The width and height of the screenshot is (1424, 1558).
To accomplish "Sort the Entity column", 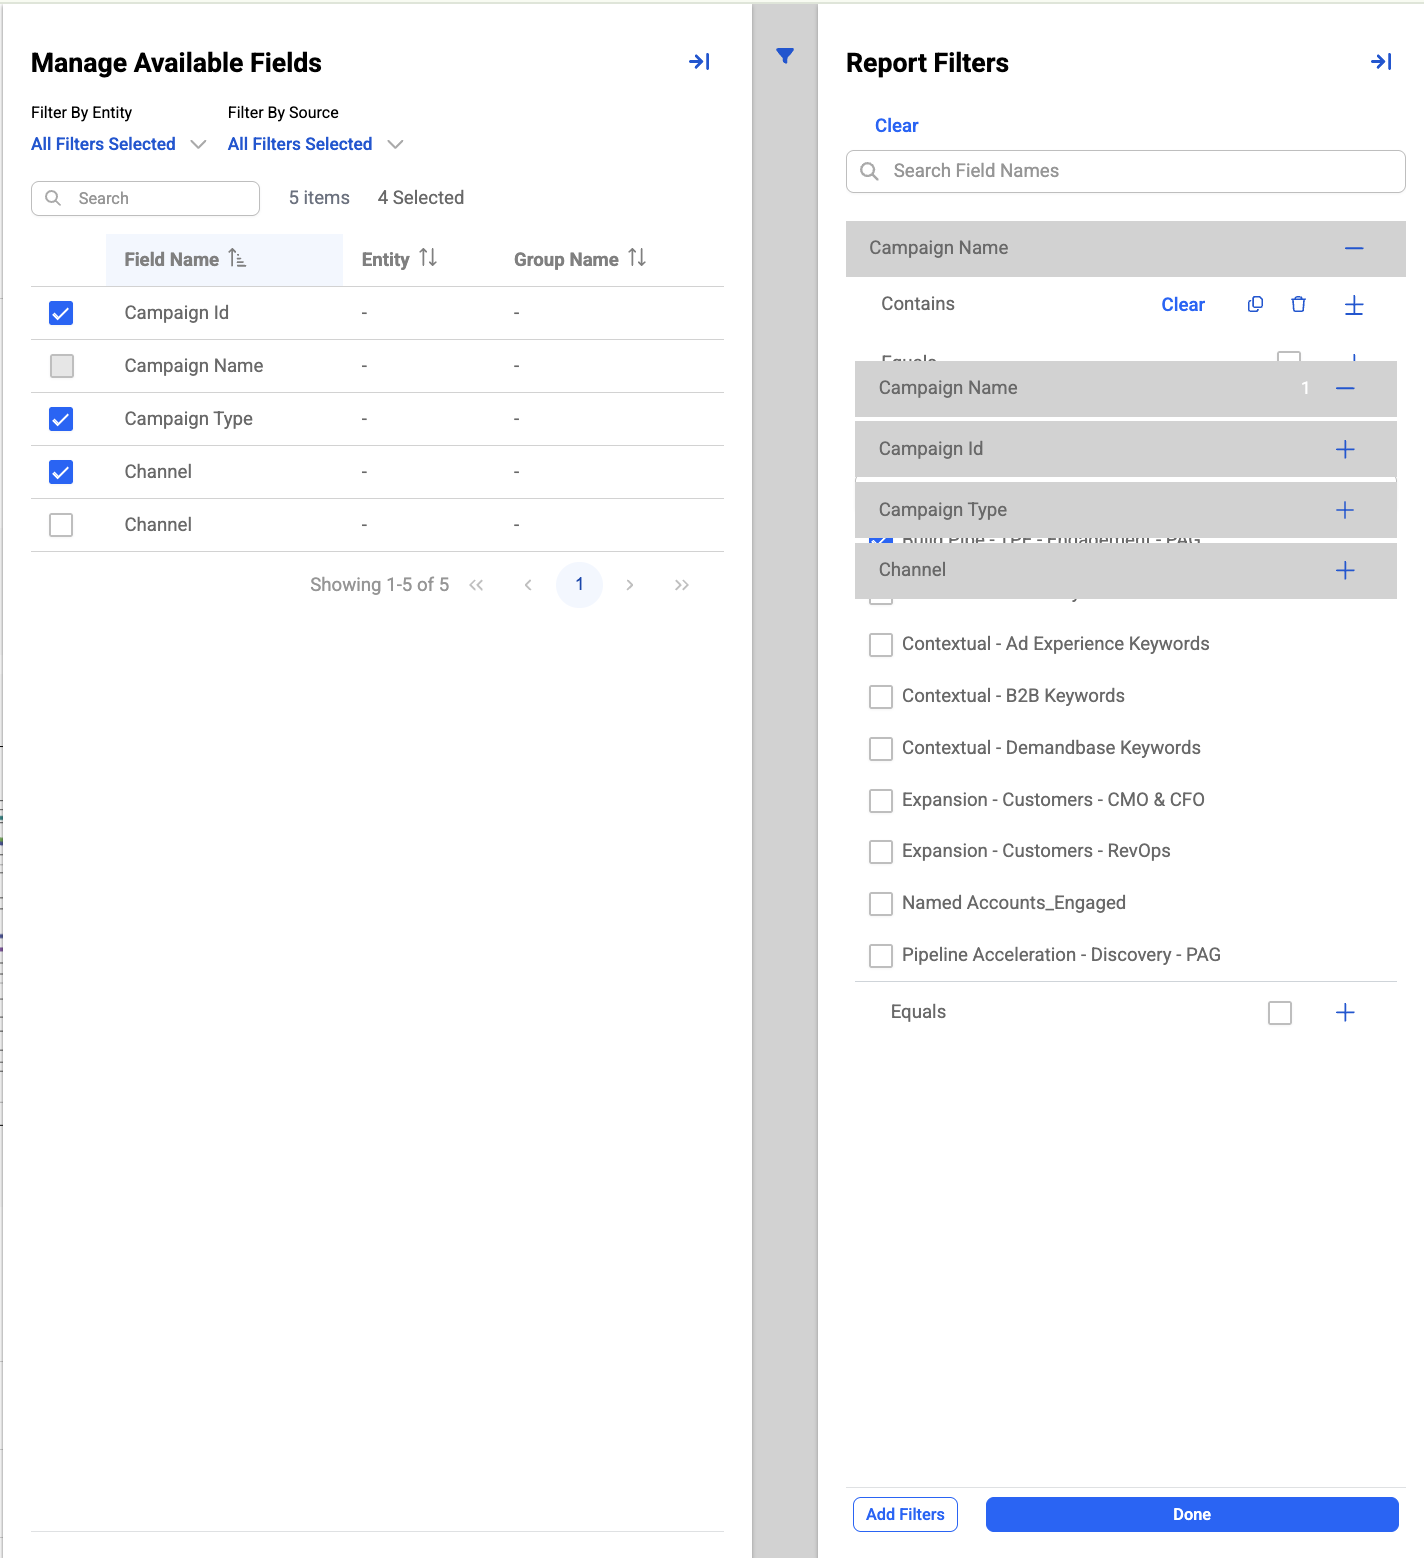I will click(428, 258).
